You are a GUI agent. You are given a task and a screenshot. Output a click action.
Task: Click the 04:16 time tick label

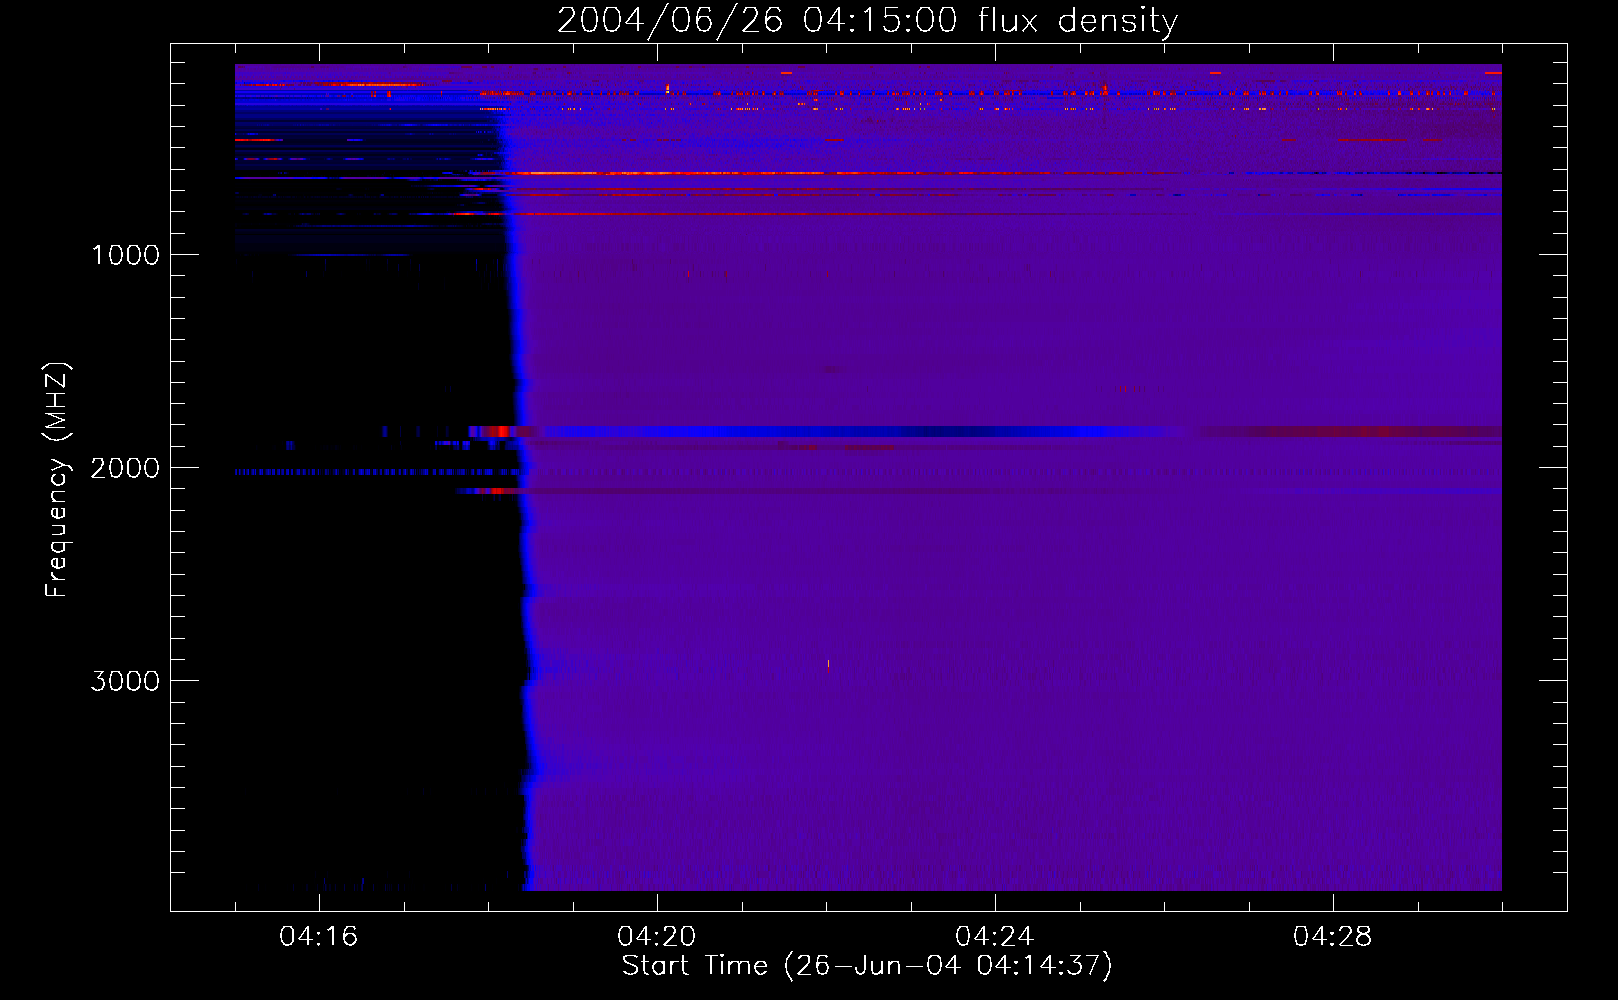pos(318,937)
